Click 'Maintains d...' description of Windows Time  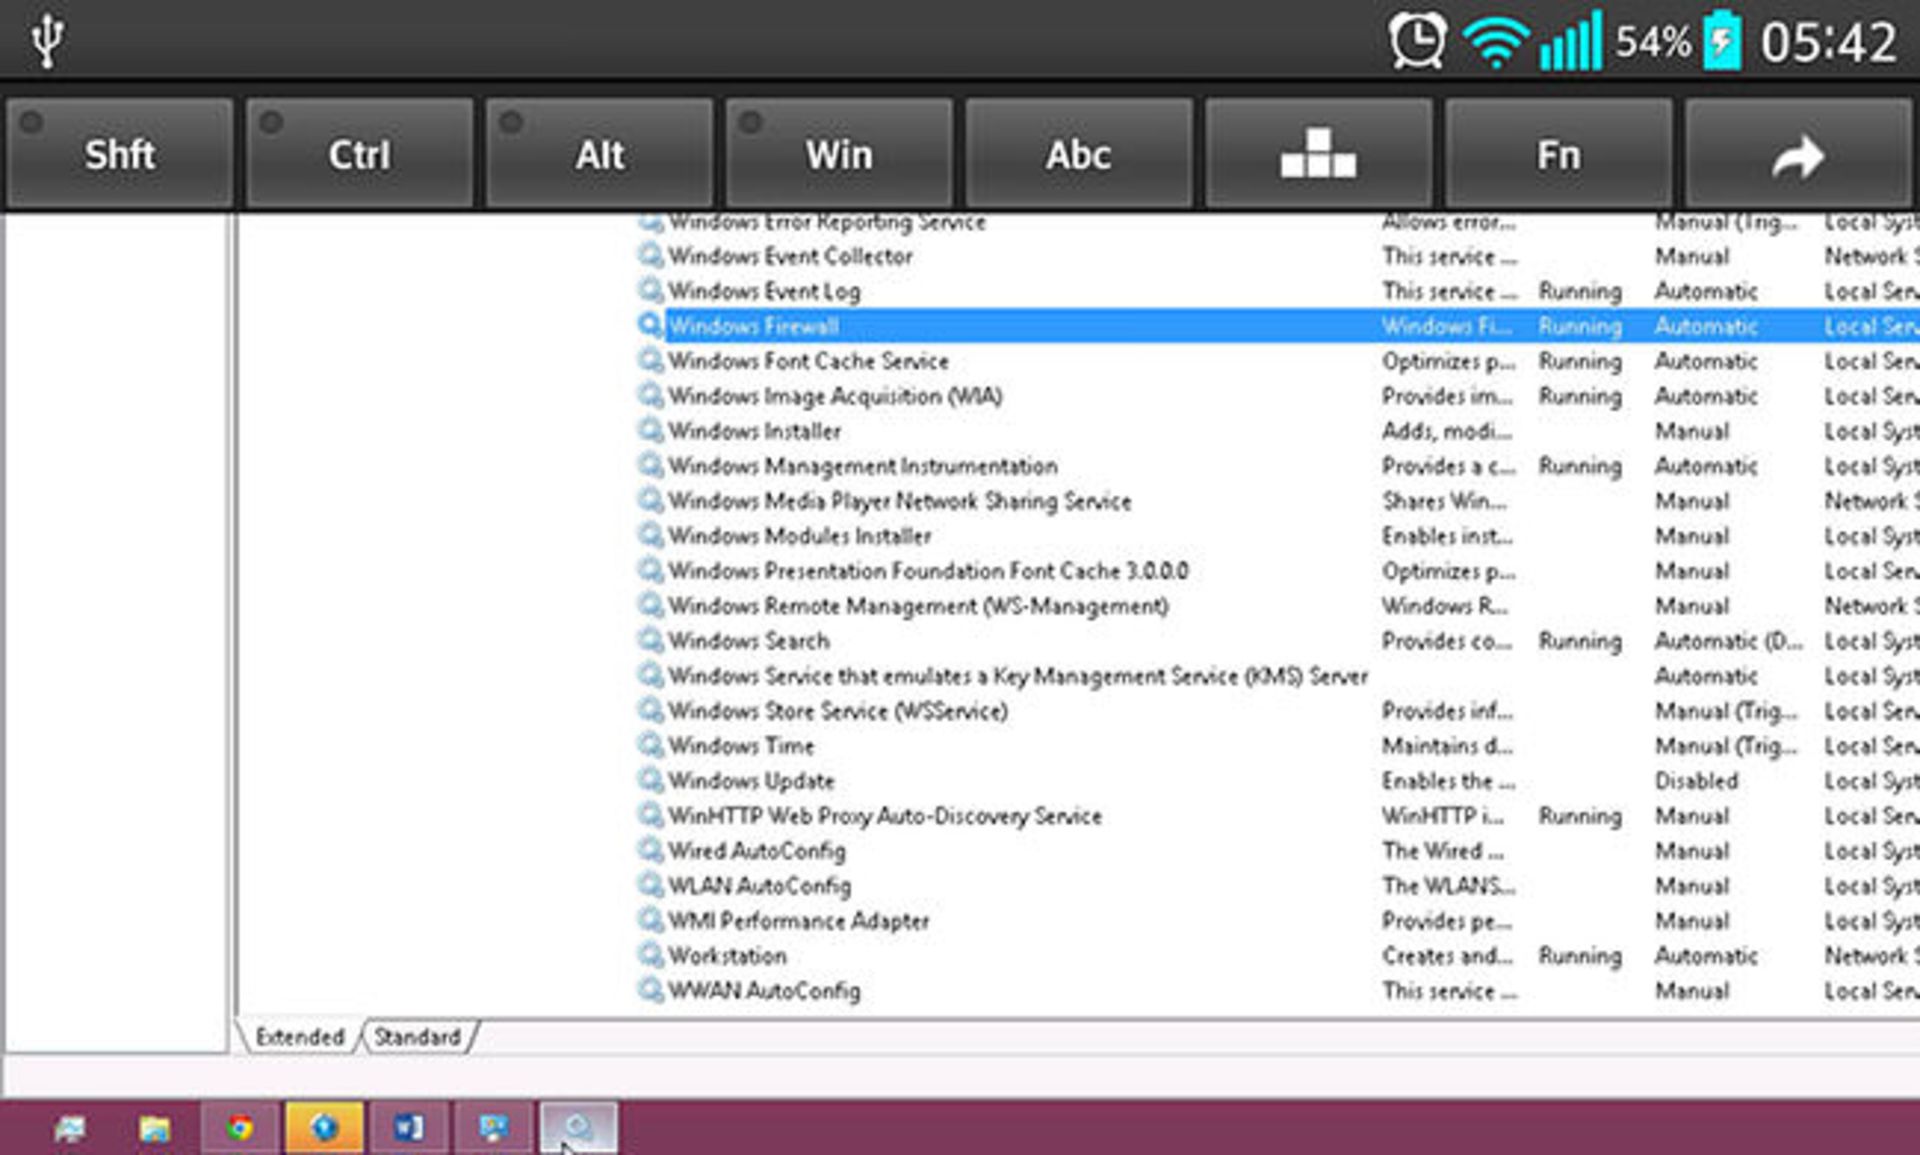pos(1446,746)
